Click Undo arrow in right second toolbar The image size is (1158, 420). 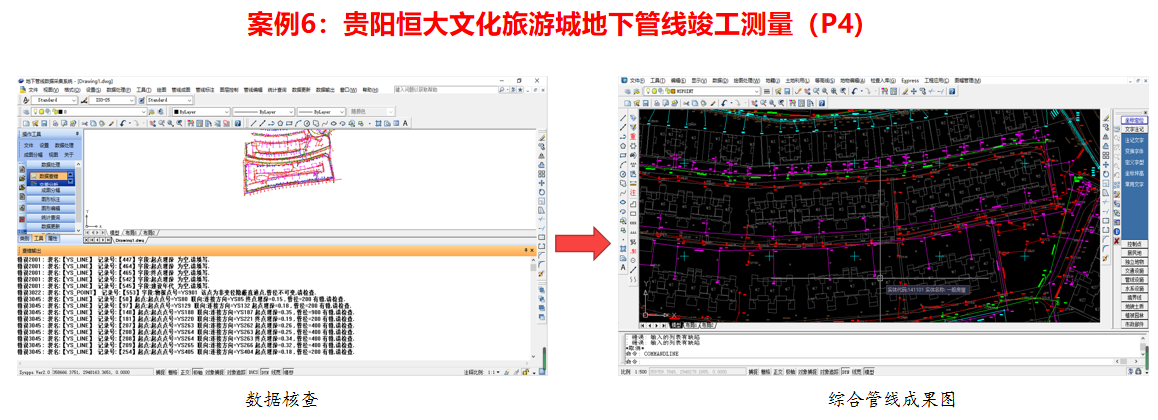coord(724,103)
